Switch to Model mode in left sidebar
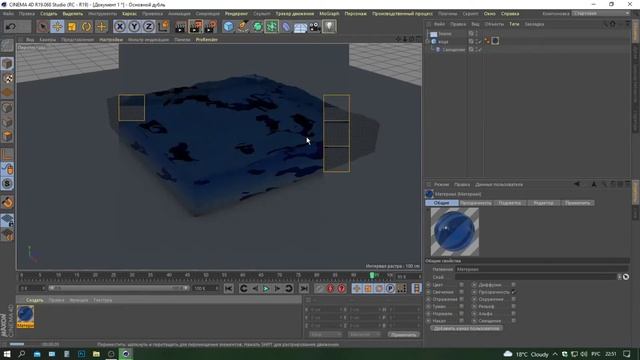640x360 pixels. pos(7,64)
